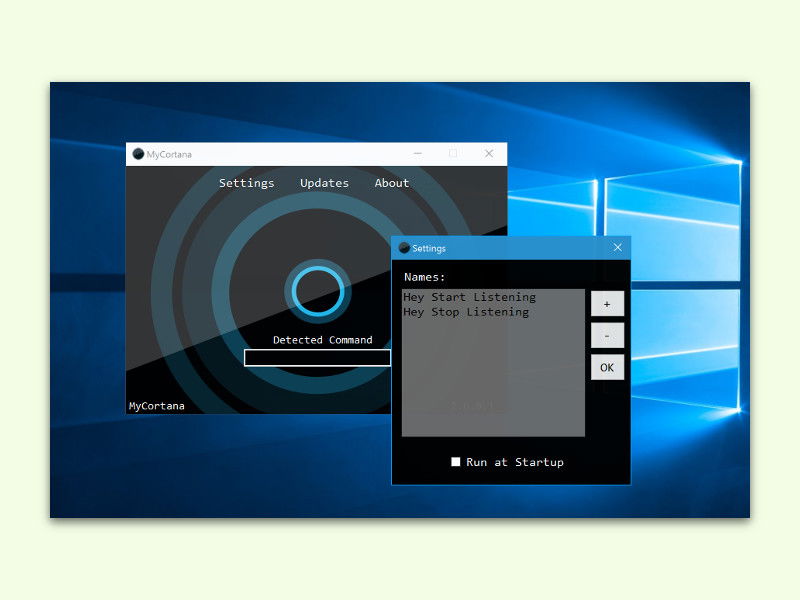
Task: Click the 'Detected Command' label
Action: click(322, 340)
